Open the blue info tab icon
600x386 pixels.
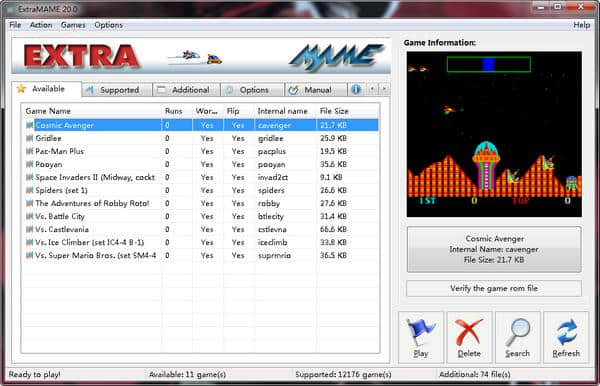(356, 90)
